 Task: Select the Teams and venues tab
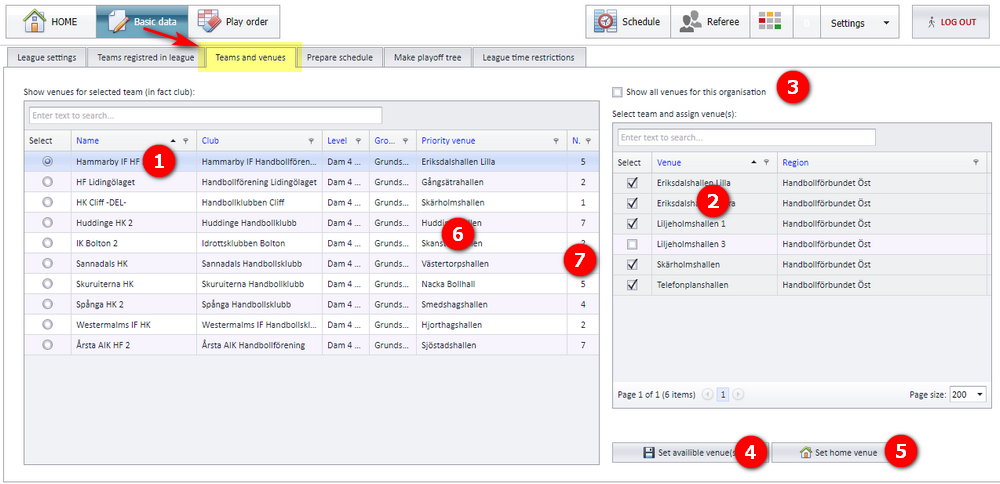(251, 57)
